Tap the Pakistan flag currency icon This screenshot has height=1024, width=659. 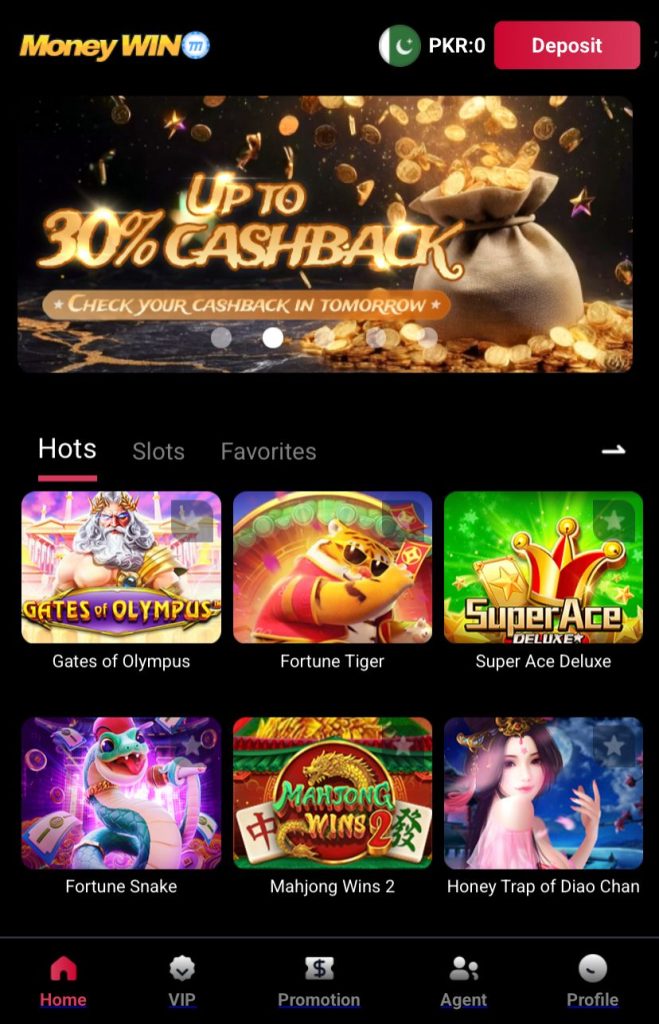tap(400, 46)
